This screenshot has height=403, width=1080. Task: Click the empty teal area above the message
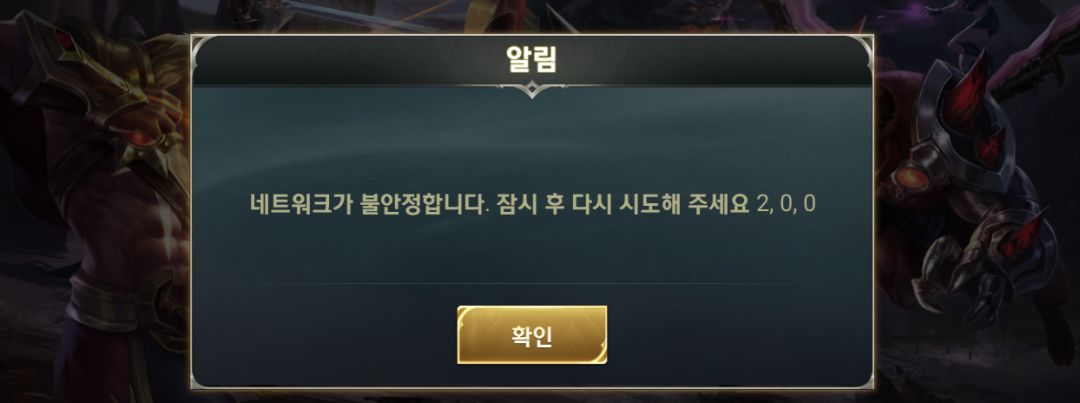(532, 138)
